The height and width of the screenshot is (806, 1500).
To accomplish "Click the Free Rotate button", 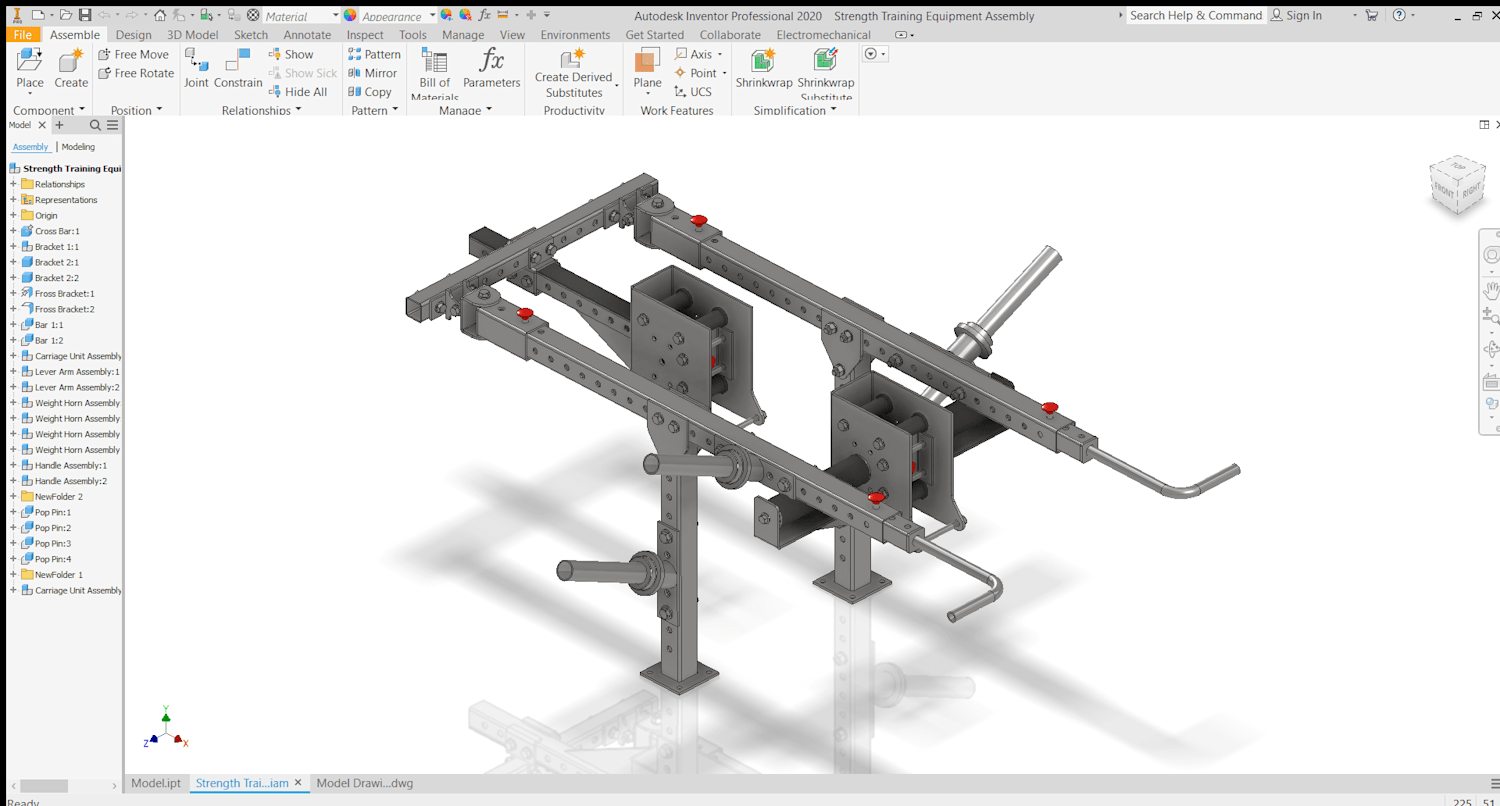I will 136,73.
